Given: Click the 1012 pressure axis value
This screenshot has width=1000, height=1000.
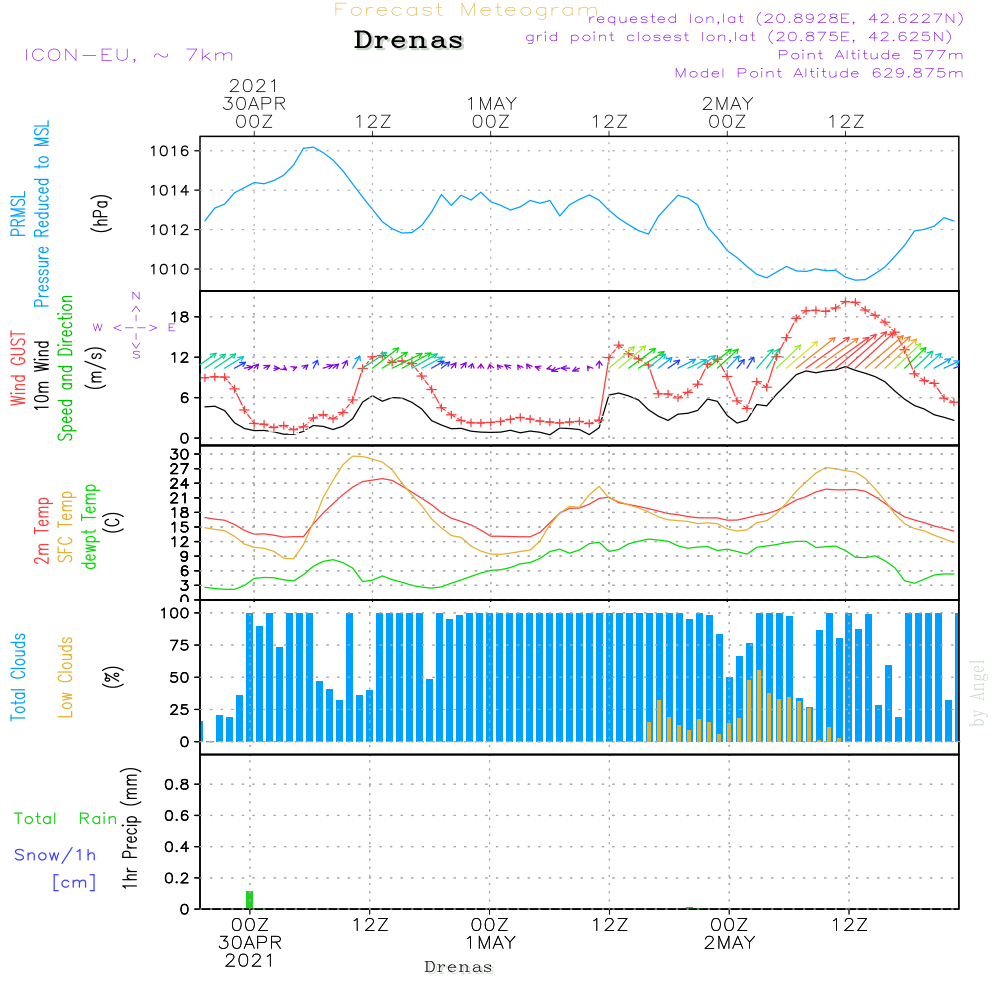Looking at the screenshot, I should [170, 230].
